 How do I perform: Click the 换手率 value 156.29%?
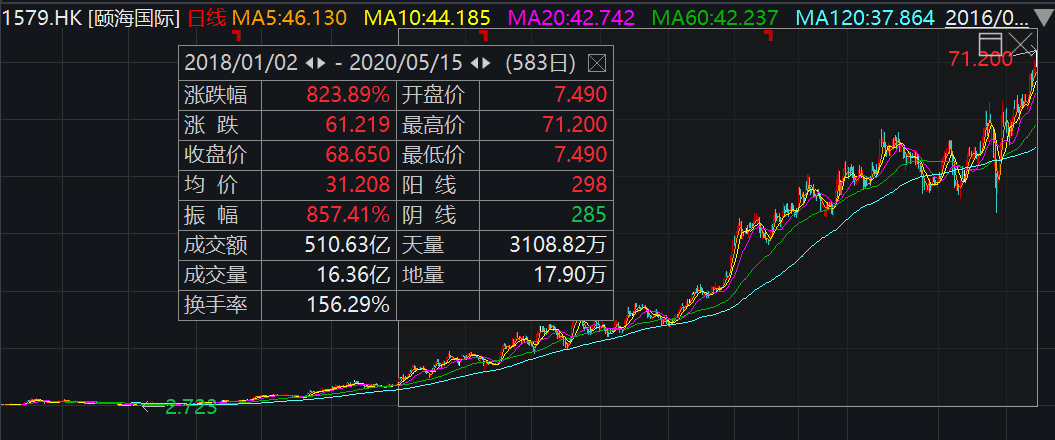coord(349,305)
